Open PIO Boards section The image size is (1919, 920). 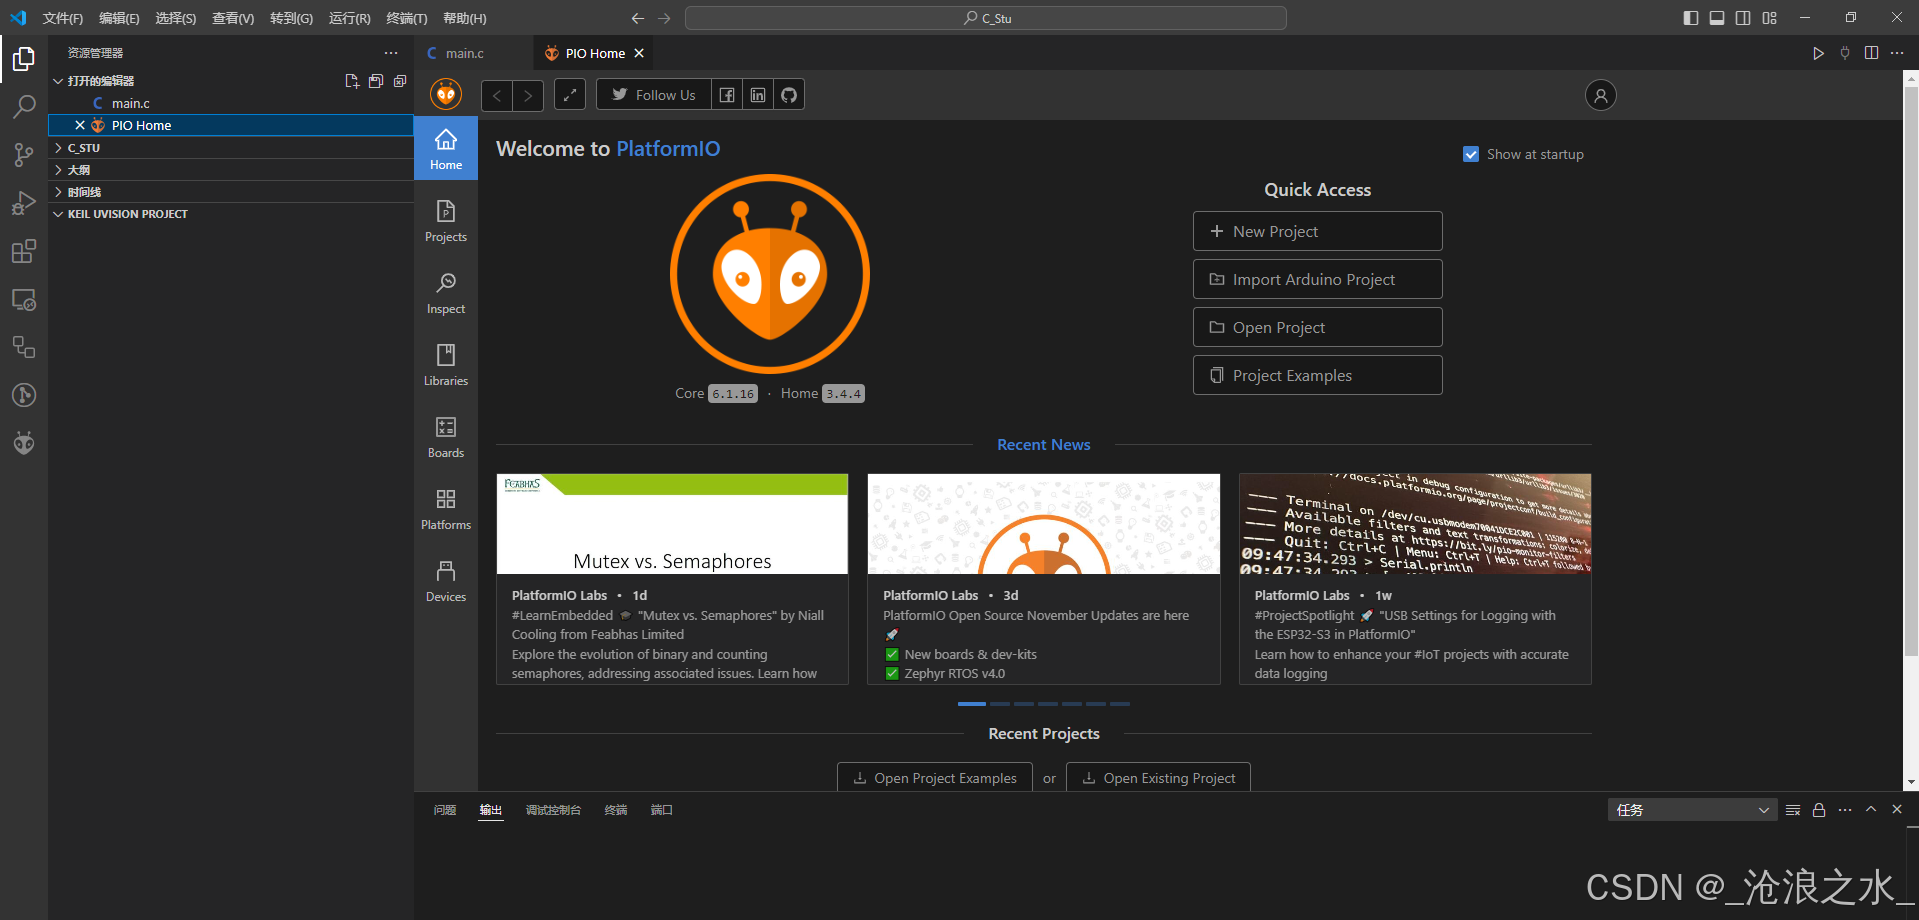446,437
